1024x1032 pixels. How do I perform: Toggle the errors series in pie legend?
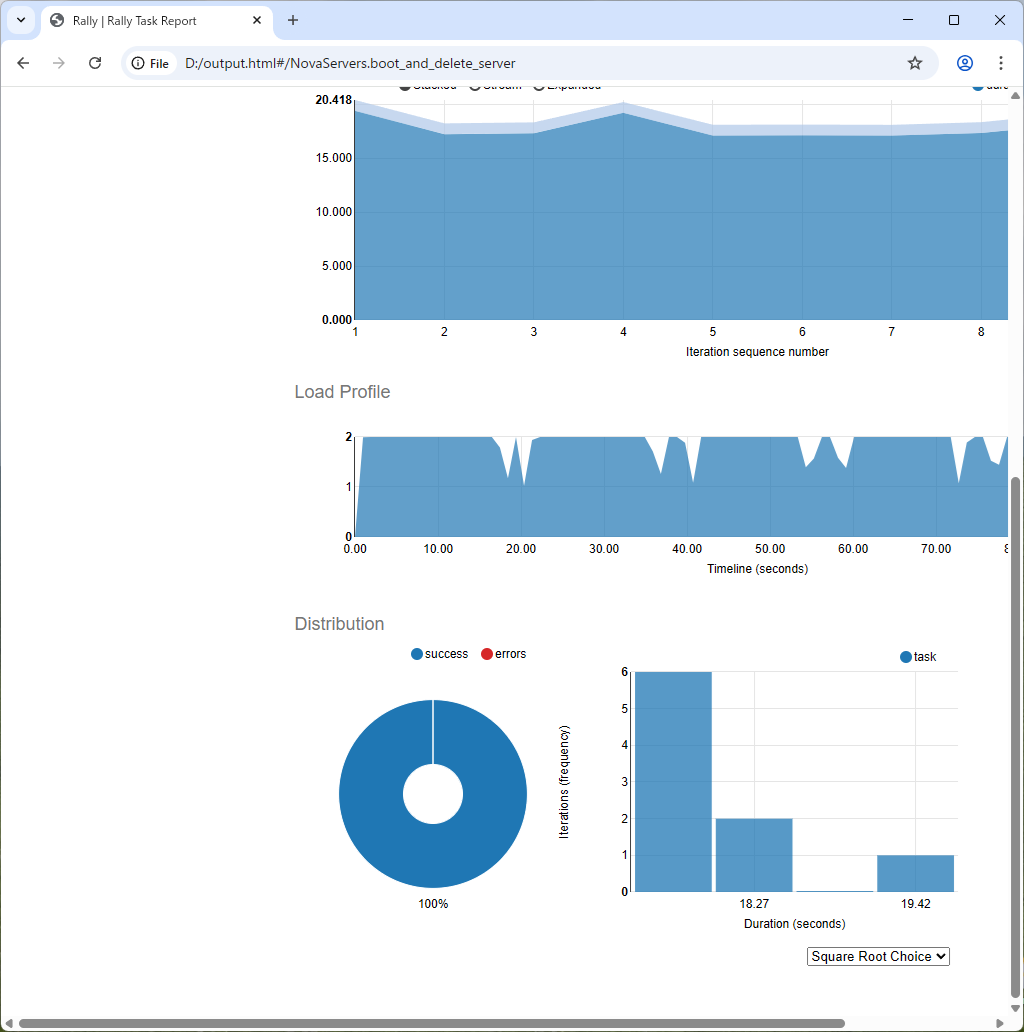click(x=503, y=654)
